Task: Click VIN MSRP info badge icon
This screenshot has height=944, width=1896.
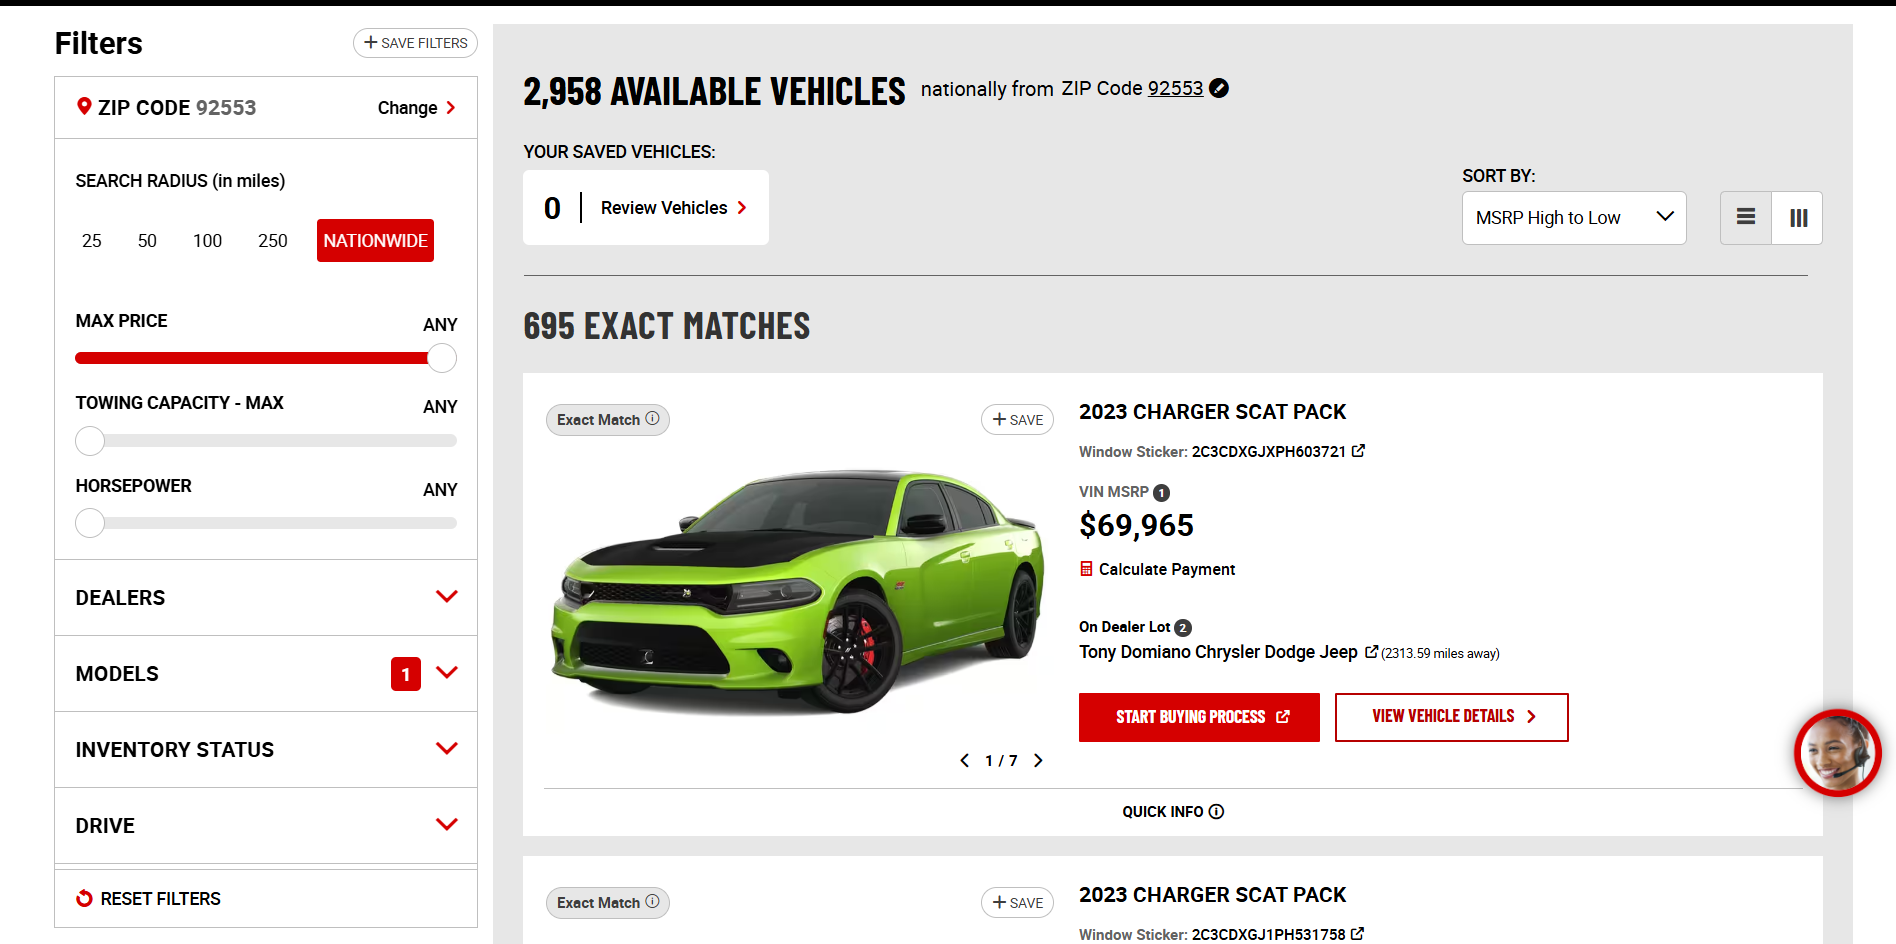Action: 1161,493
